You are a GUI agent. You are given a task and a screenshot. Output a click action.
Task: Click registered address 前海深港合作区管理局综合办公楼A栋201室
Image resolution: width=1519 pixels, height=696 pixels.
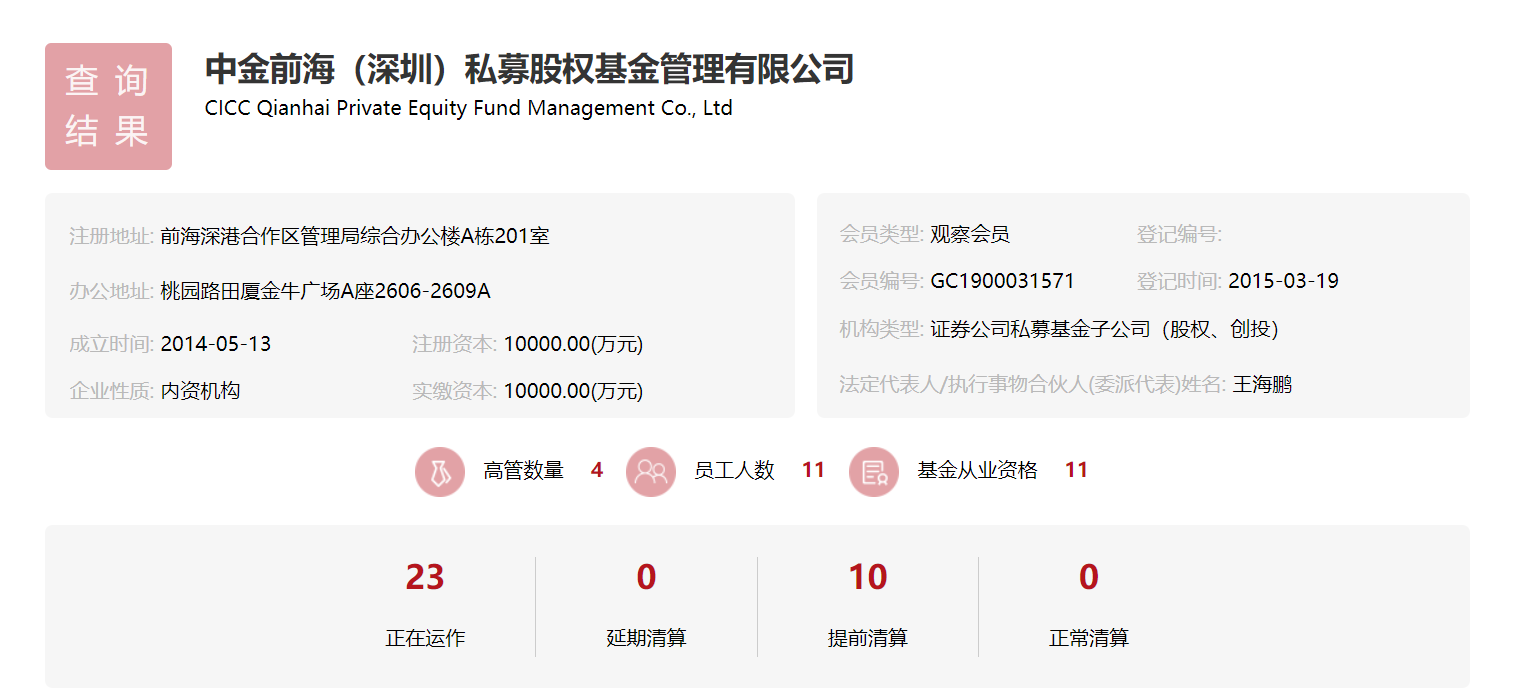point(355,236)
